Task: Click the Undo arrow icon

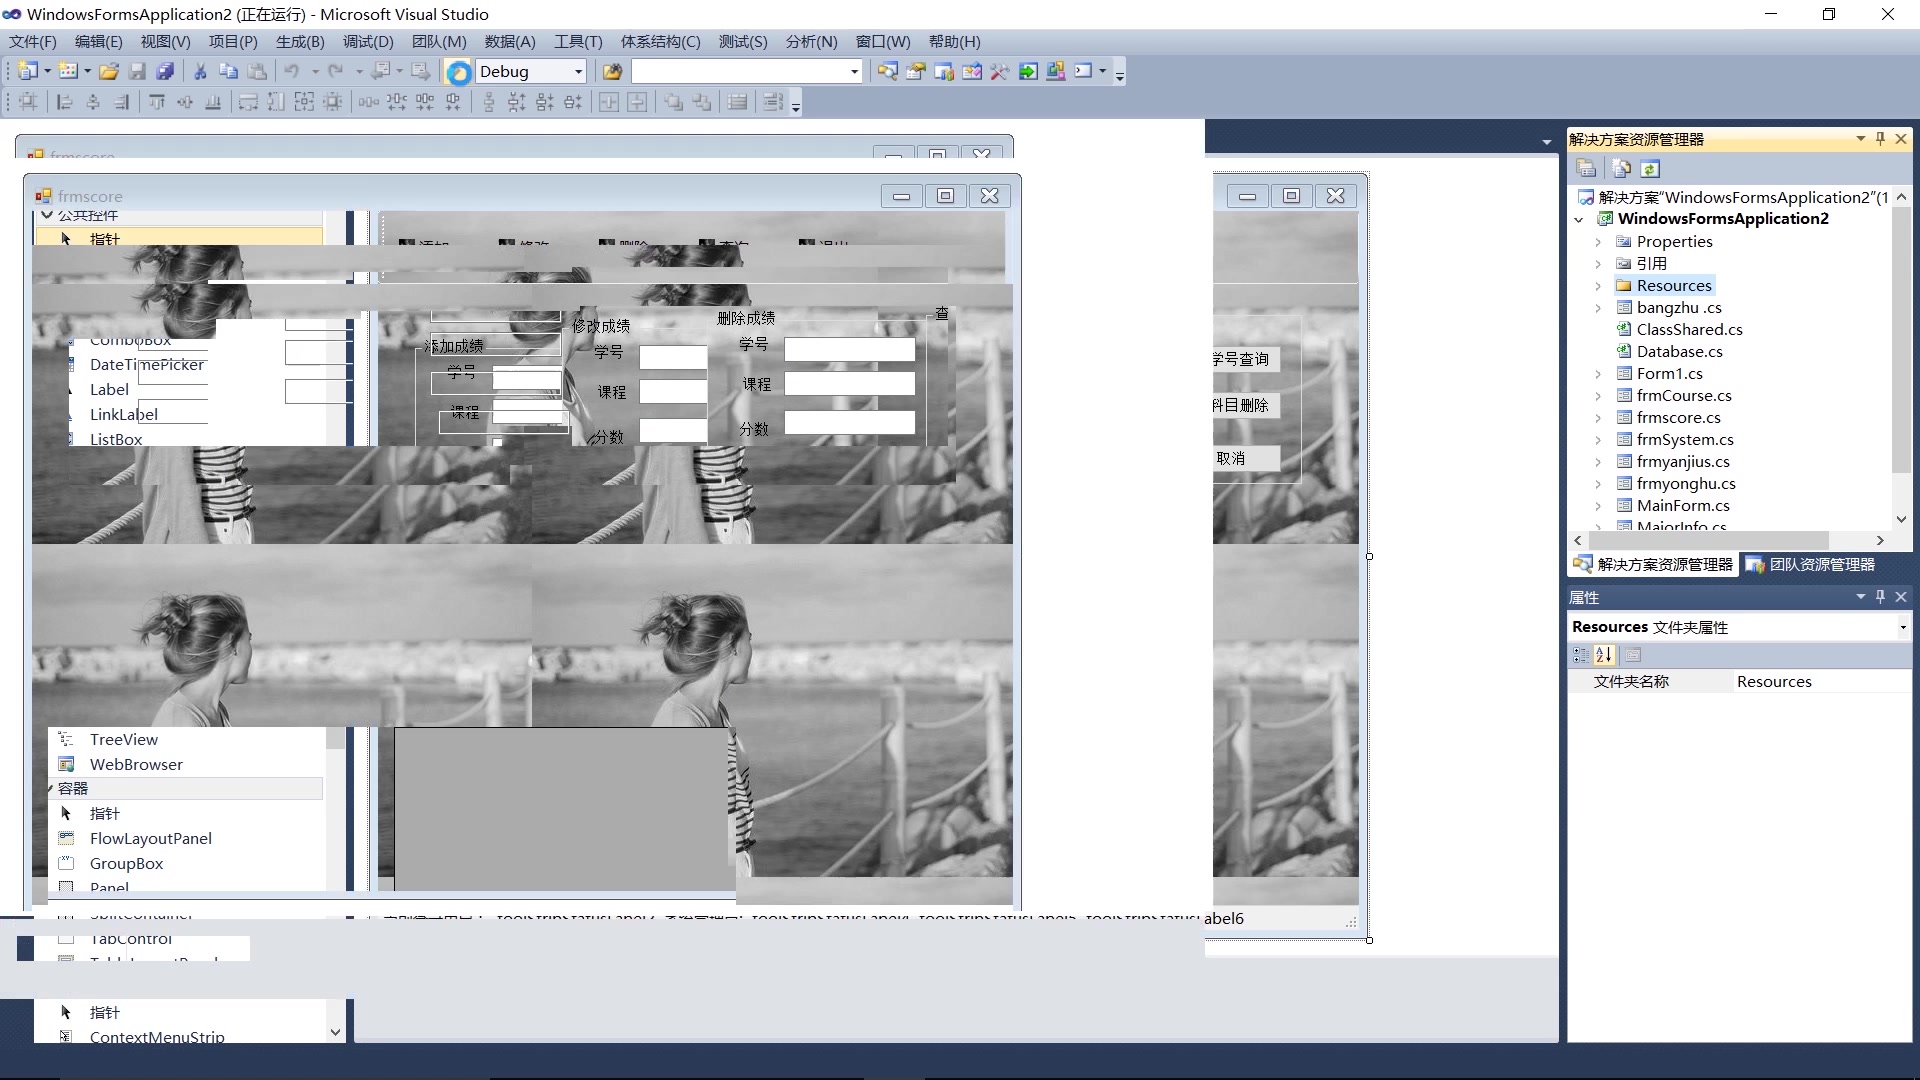Action: point(292,71)
